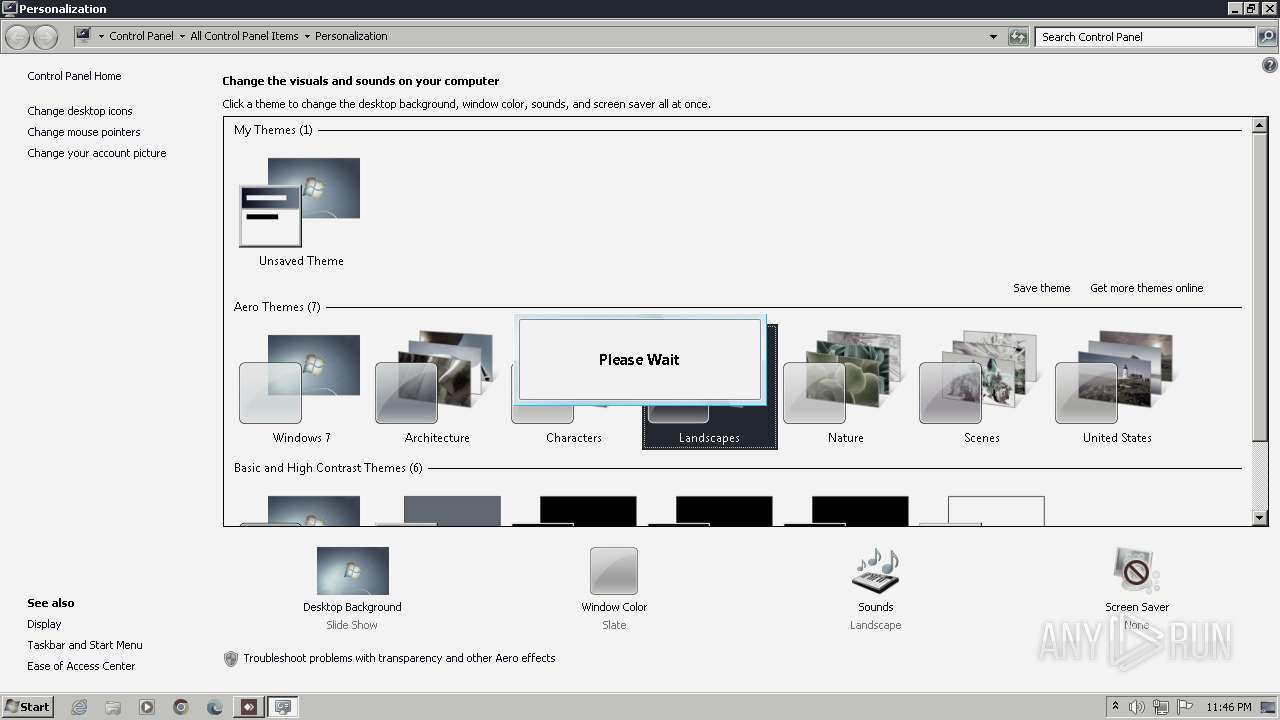
Task: Open the Sounds settings icon
Action: point(875,571)
